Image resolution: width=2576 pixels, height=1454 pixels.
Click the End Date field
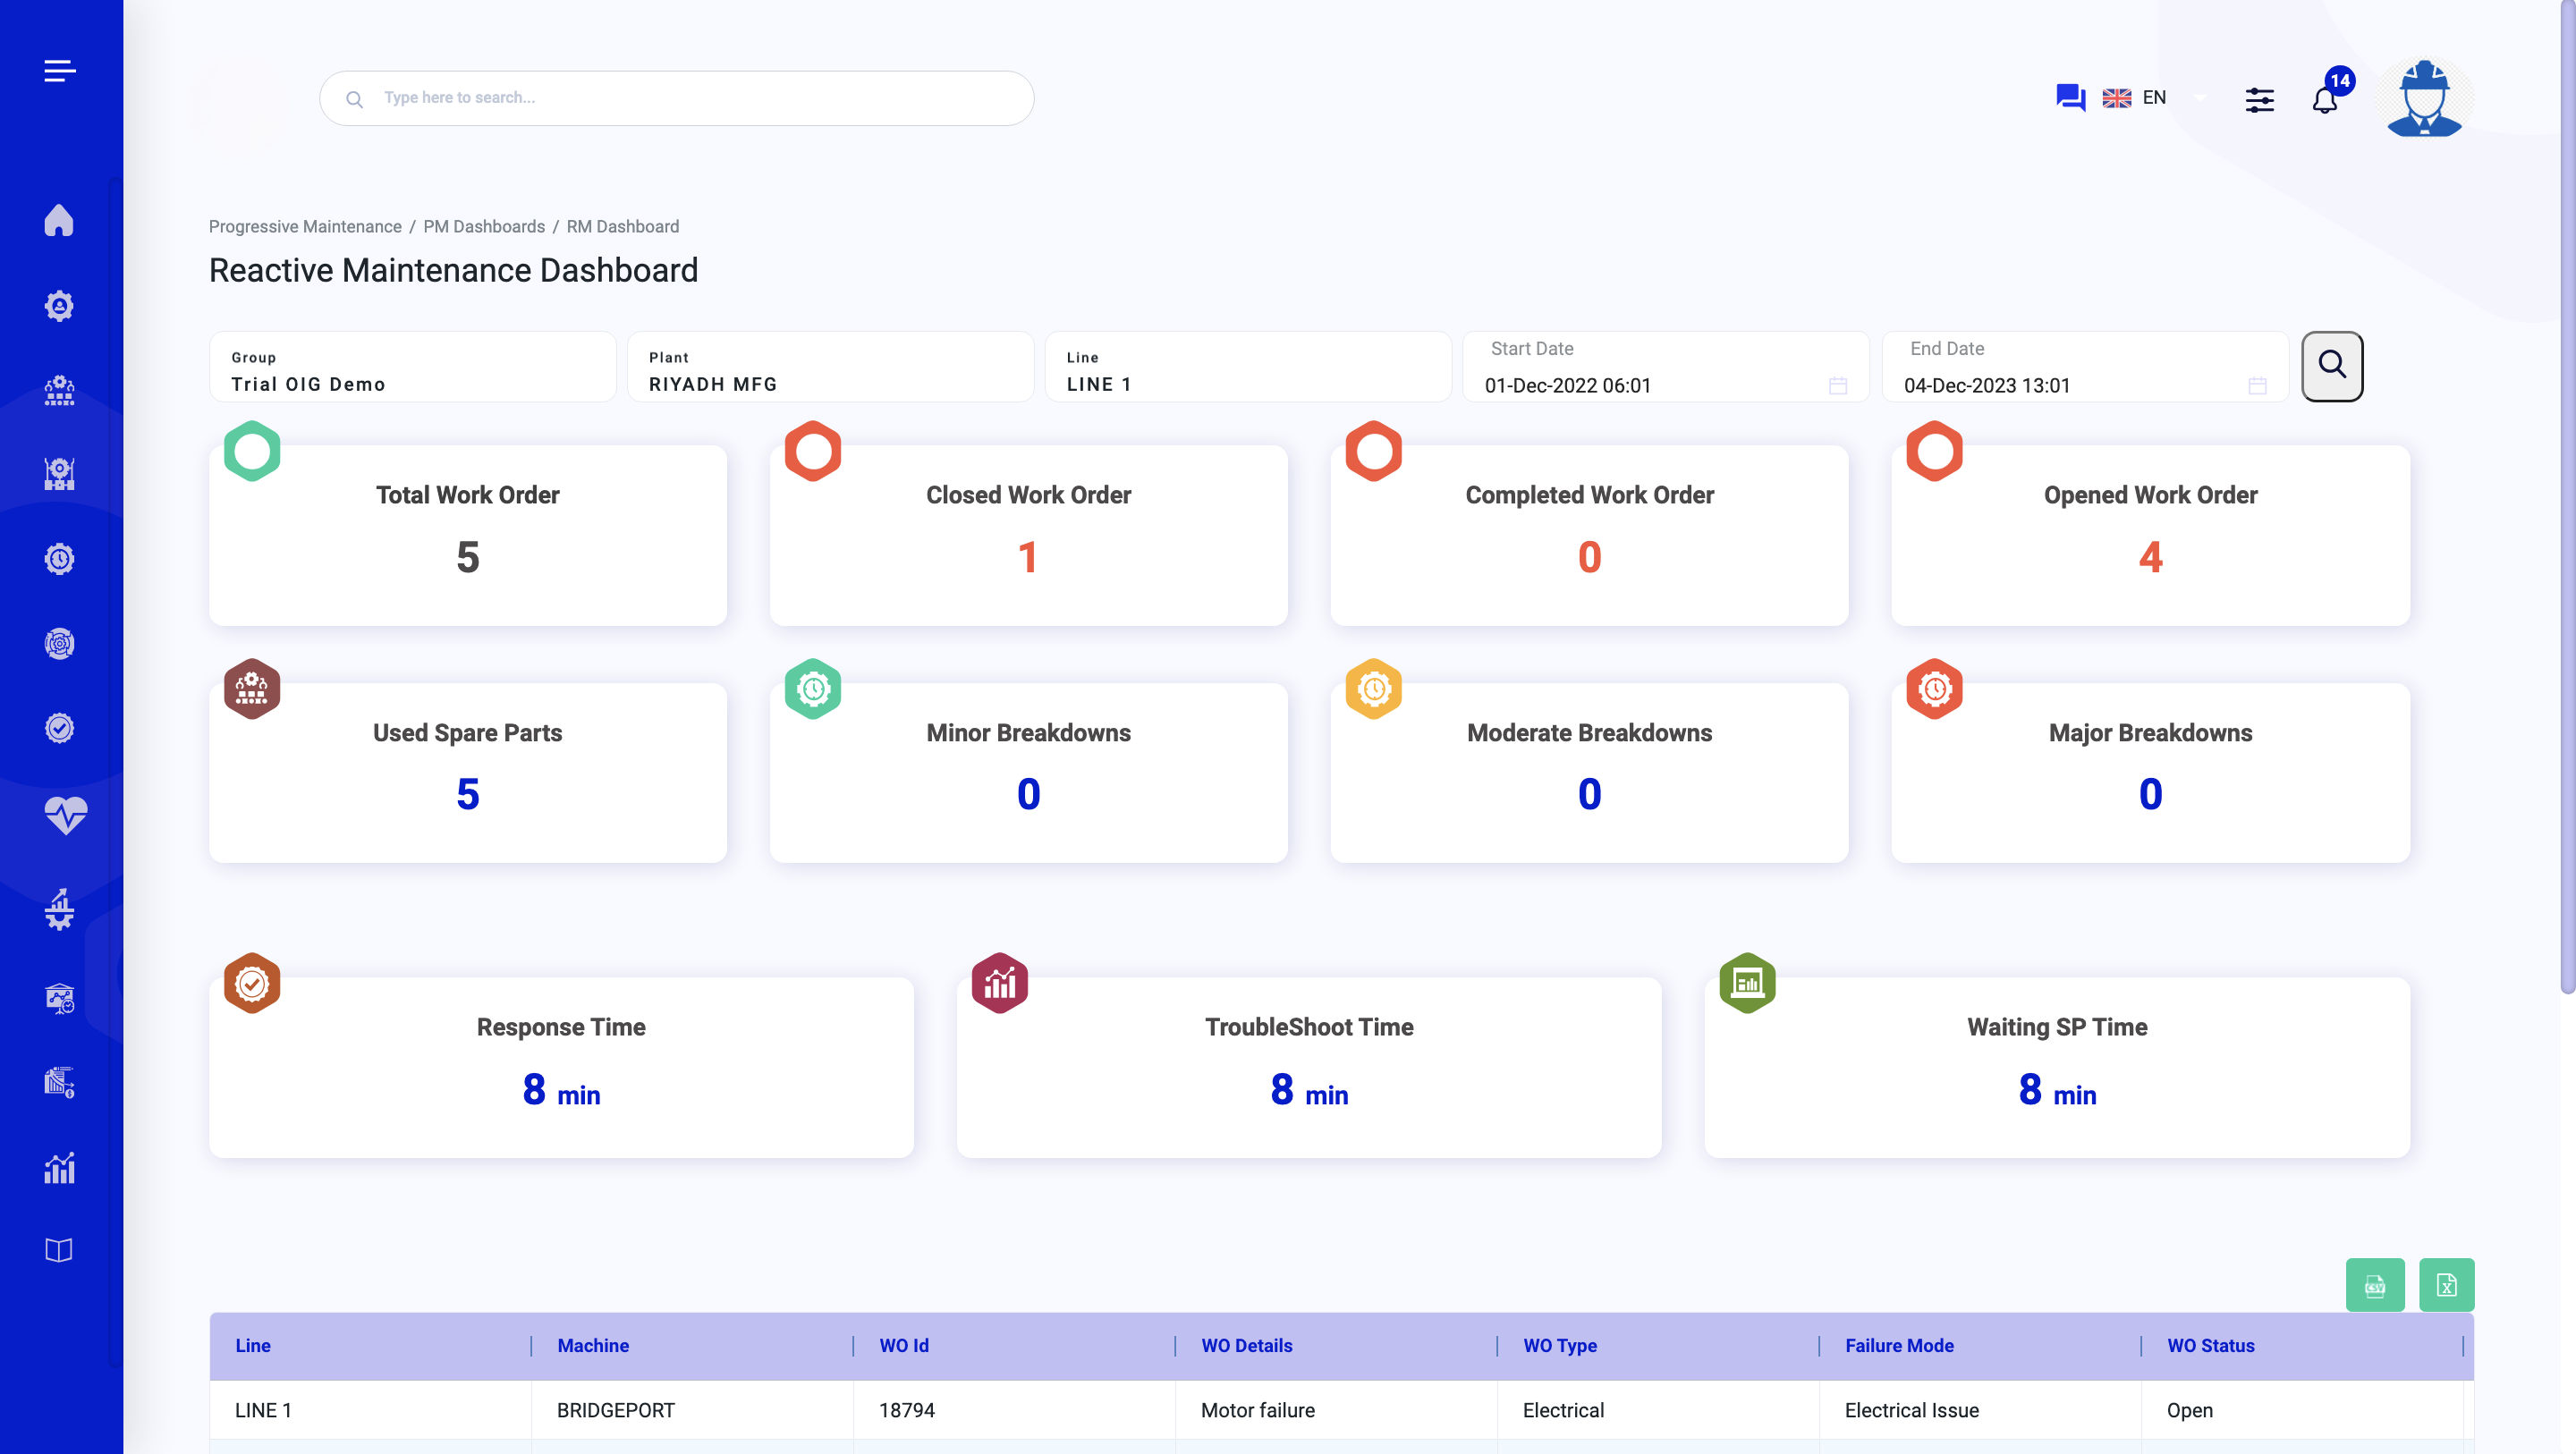click(2085, 367)
